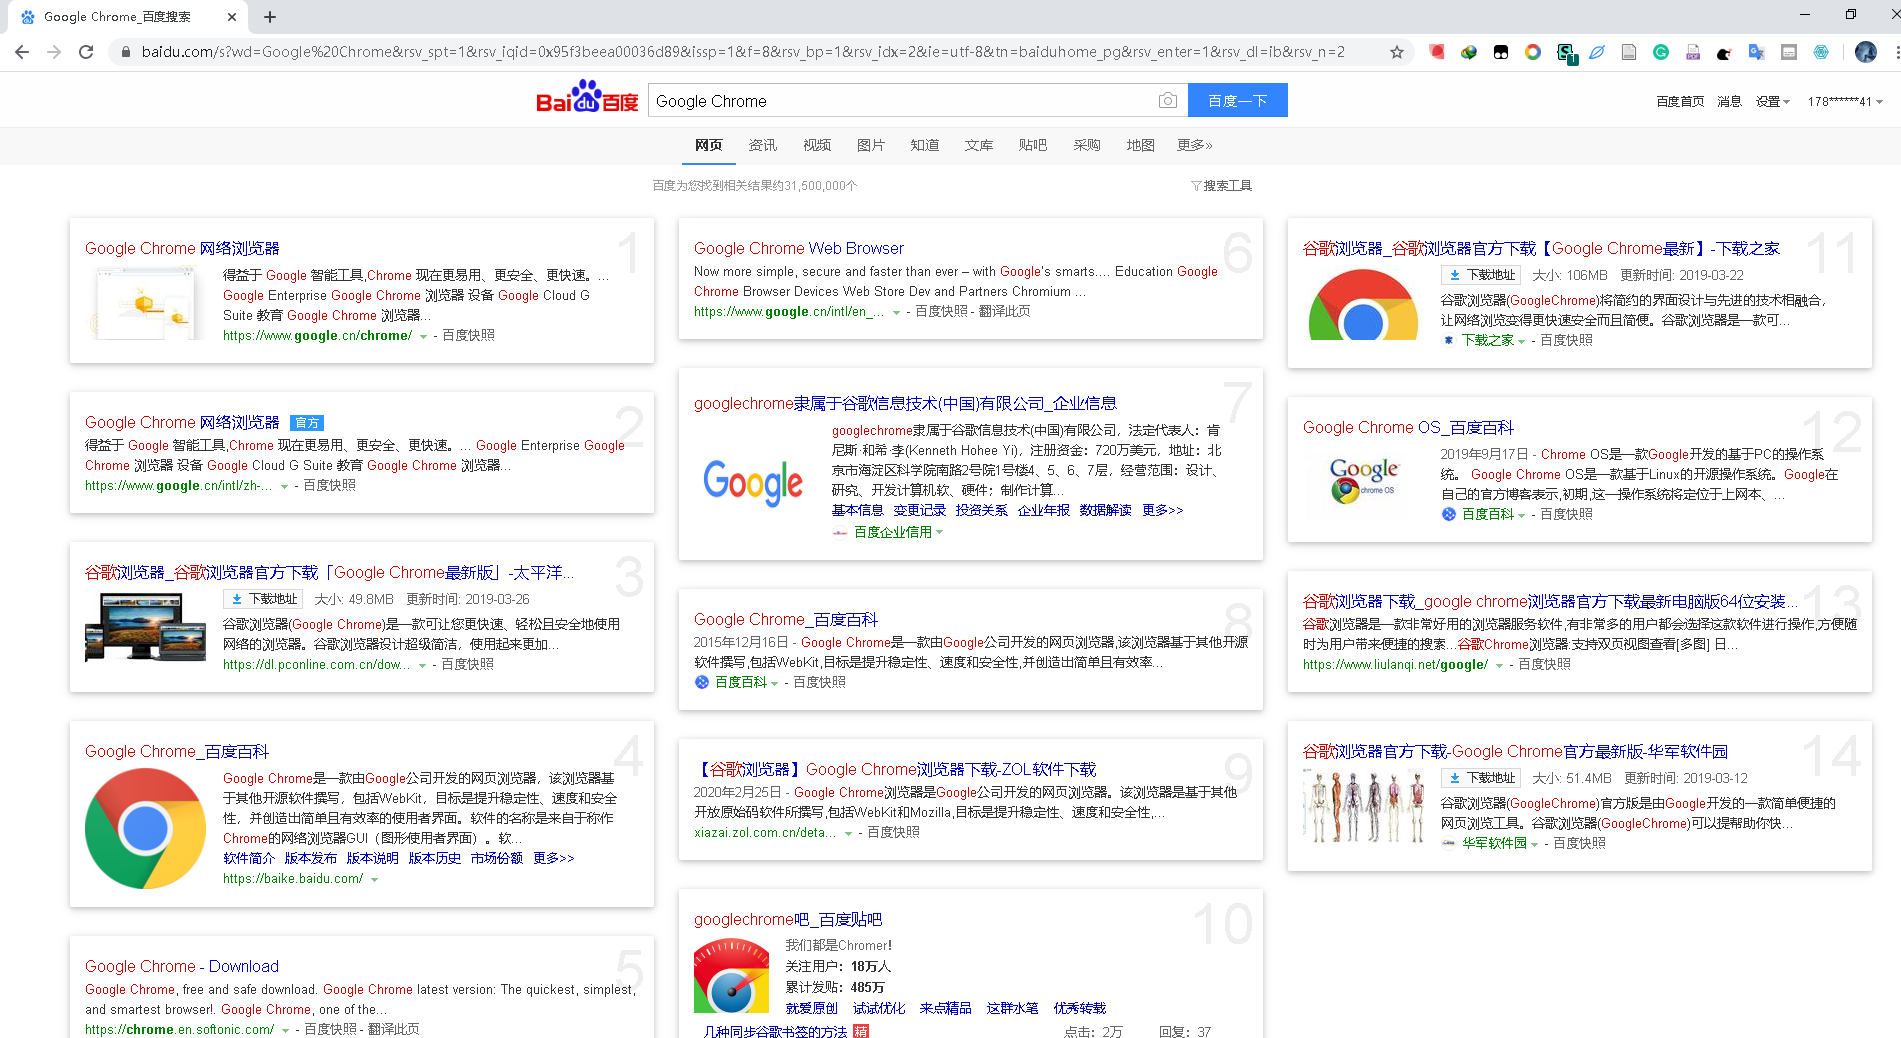
Task: Open a new browser tab
Action: click(x=270, y=17)
